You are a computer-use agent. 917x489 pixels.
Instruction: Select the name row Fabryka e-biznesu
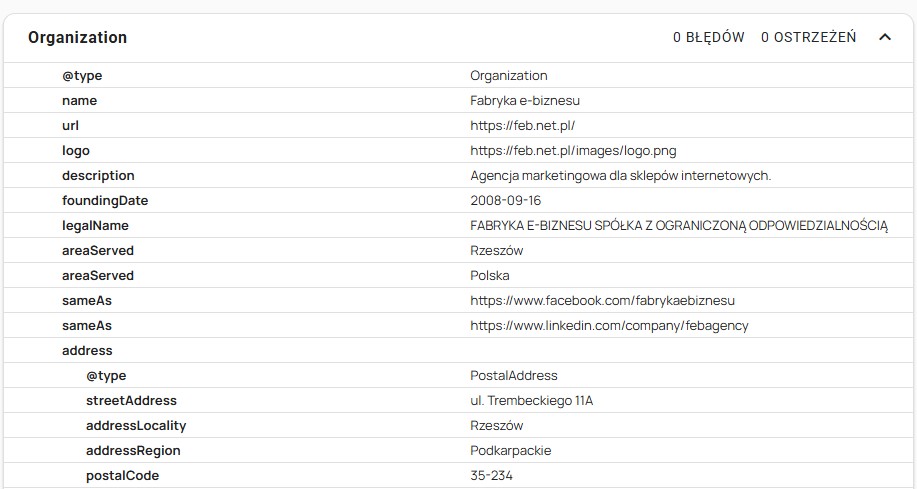point(525,101)
